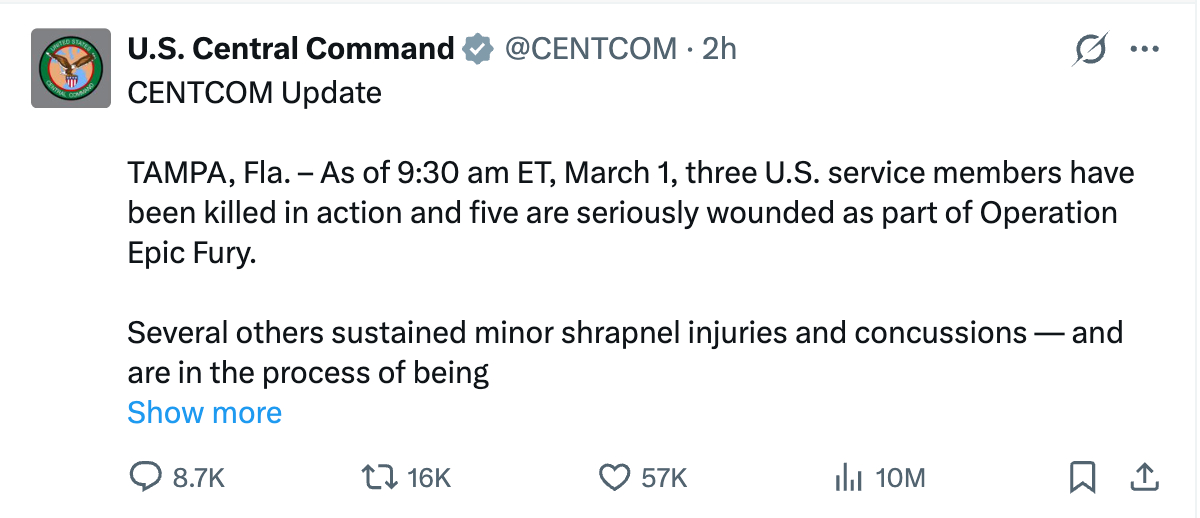
Task: Click the "CENTCOM Update" heading text
Action: pos(255,93)
